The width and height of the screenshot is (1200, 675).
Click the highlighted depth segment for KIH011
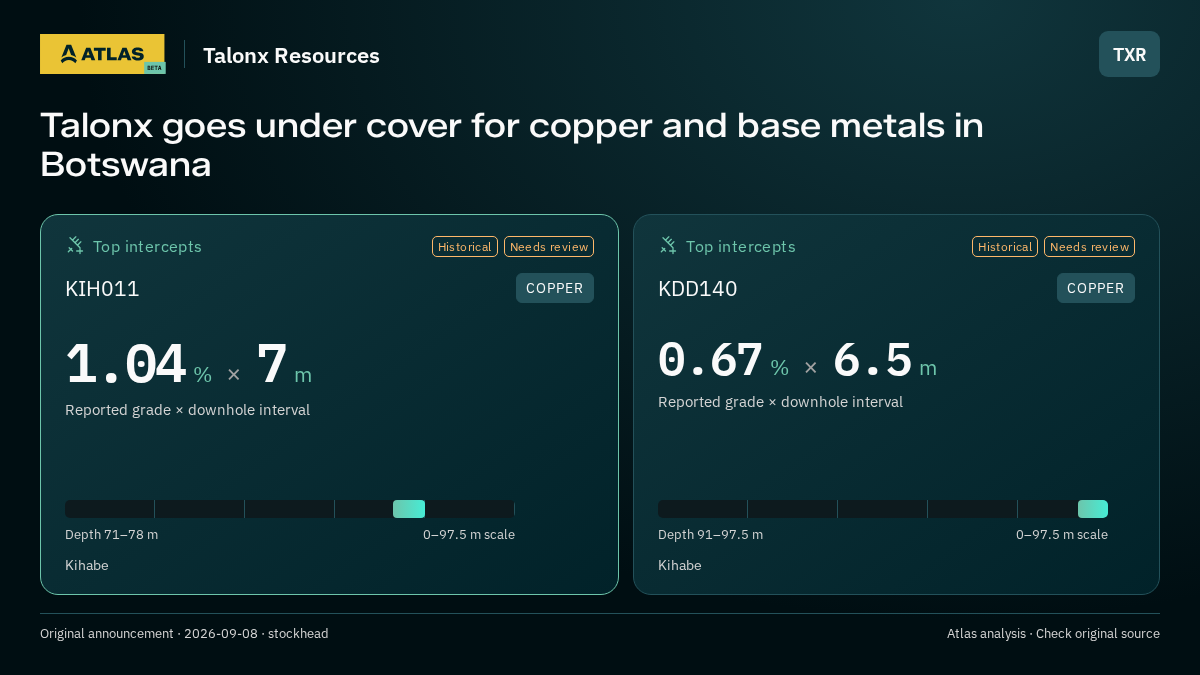pos(409,509)
